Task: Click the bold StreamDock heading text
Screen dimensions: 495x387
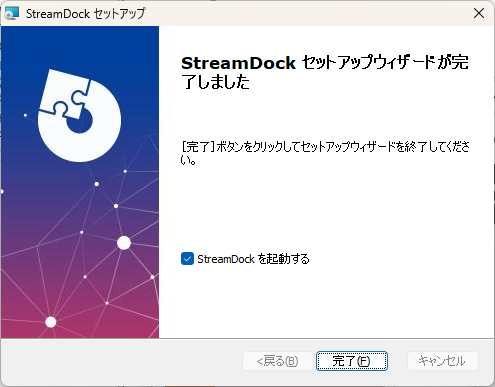Action: 238,63
